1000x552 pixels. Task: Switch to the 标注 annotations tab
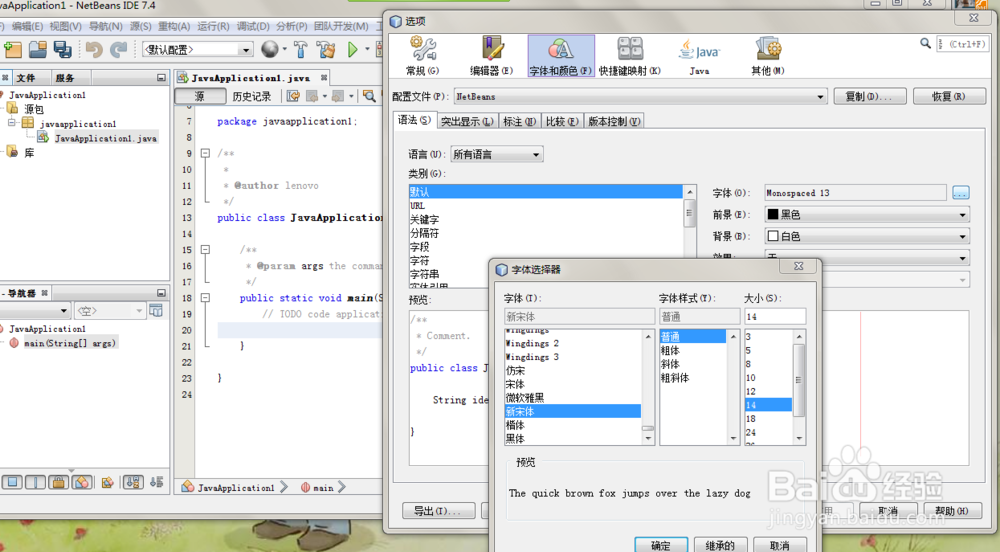(519, 121)
